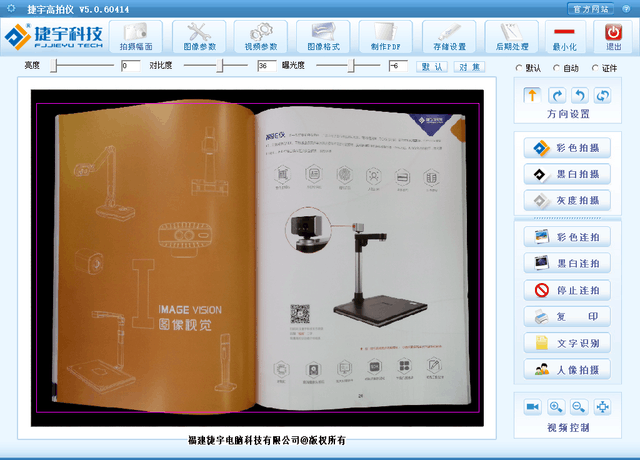Select the 证件 radio option
This screenshot has height=460, width=640.
594,68
